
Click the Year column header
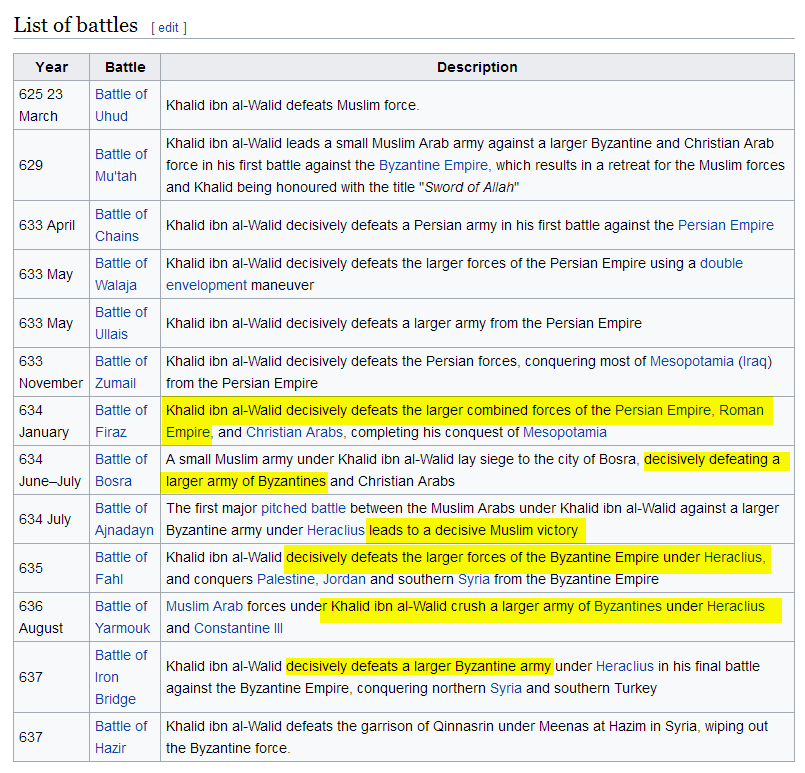pos(51,67)
